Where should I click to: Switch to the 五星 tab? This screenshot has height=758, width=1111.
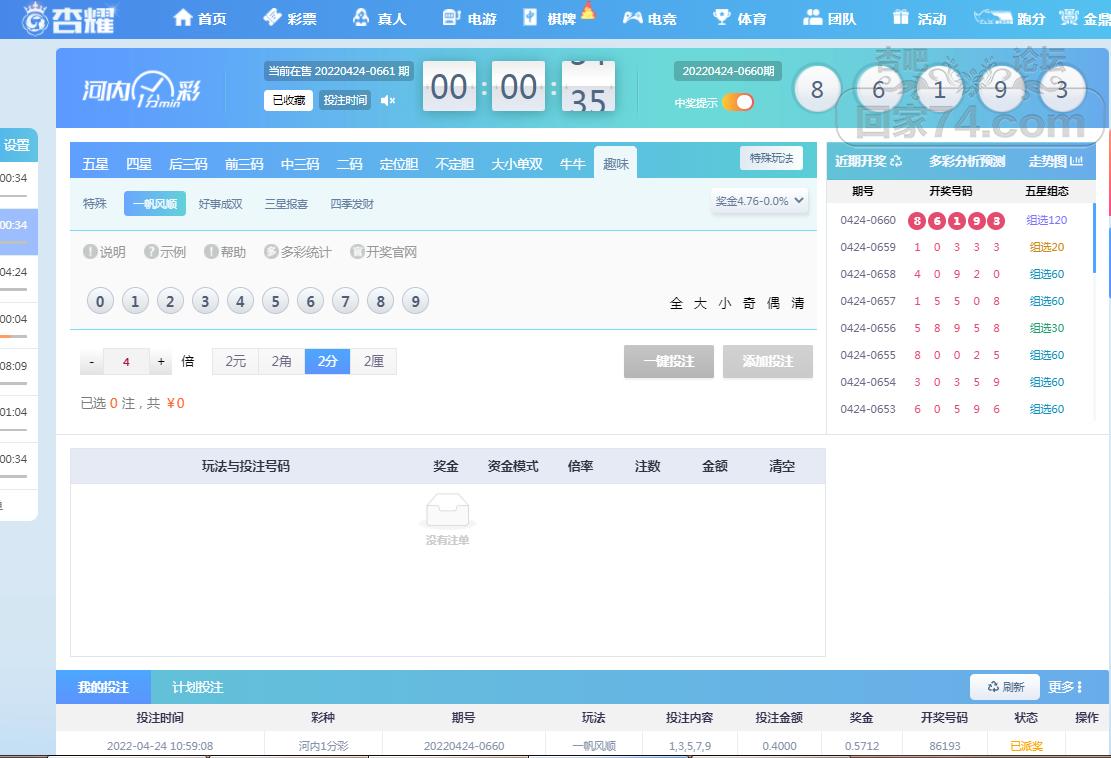point(95,164)
